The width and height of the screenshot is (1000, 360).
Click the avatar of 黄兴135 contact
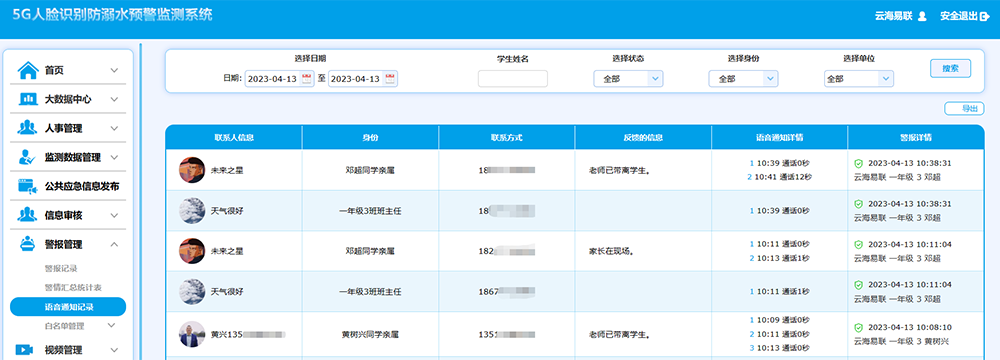(192, 334)
